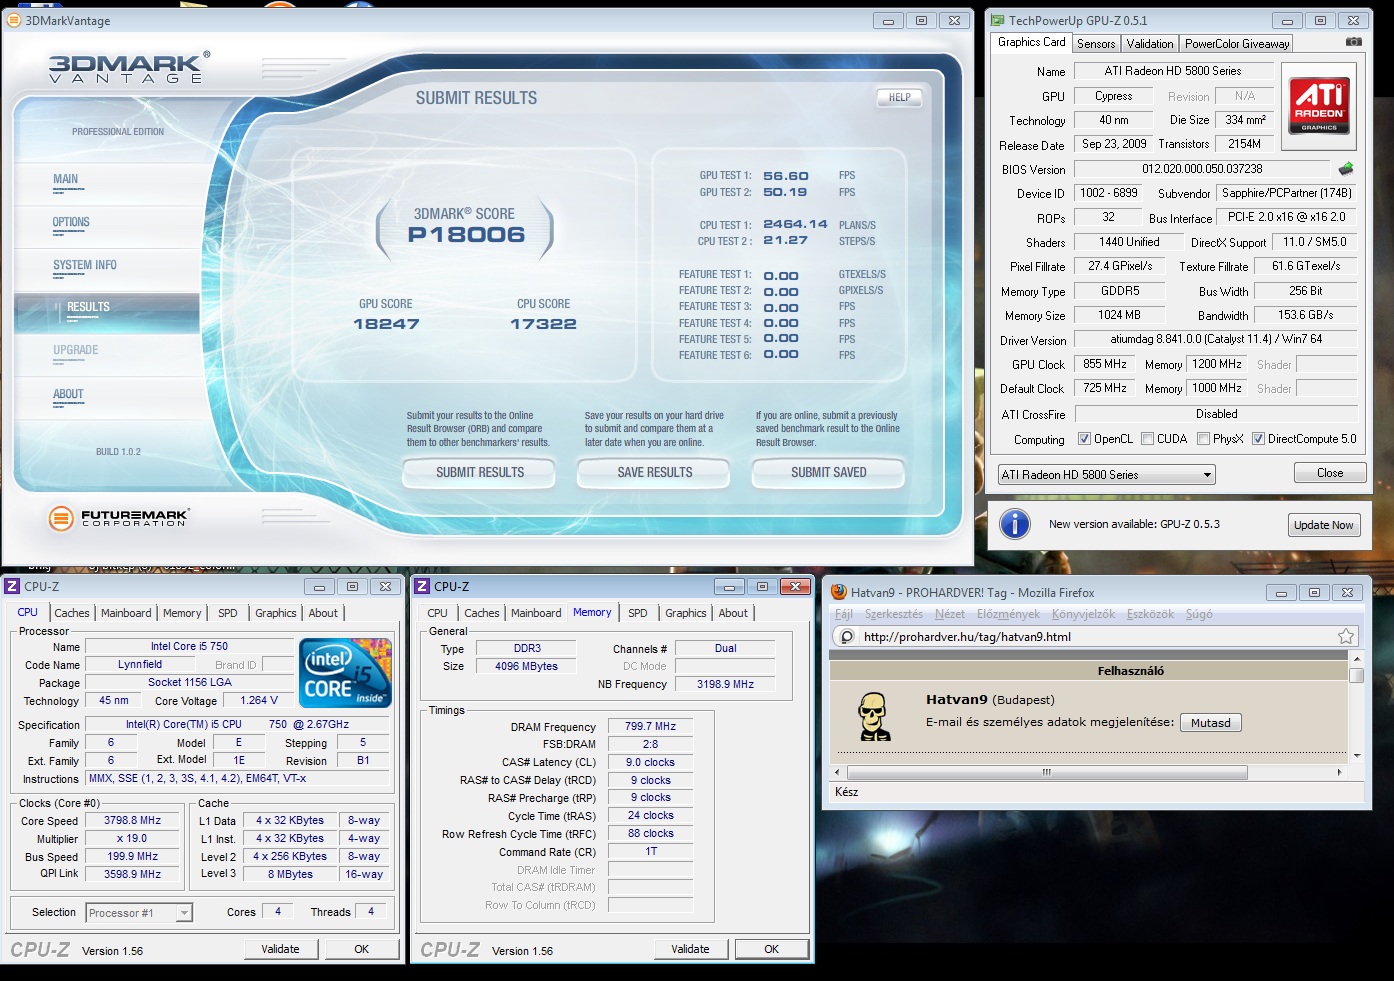Click the SUBMIT RESULTS button
Image resolution: width=1394 pixels, height=981 pixels.
[480, 473]
